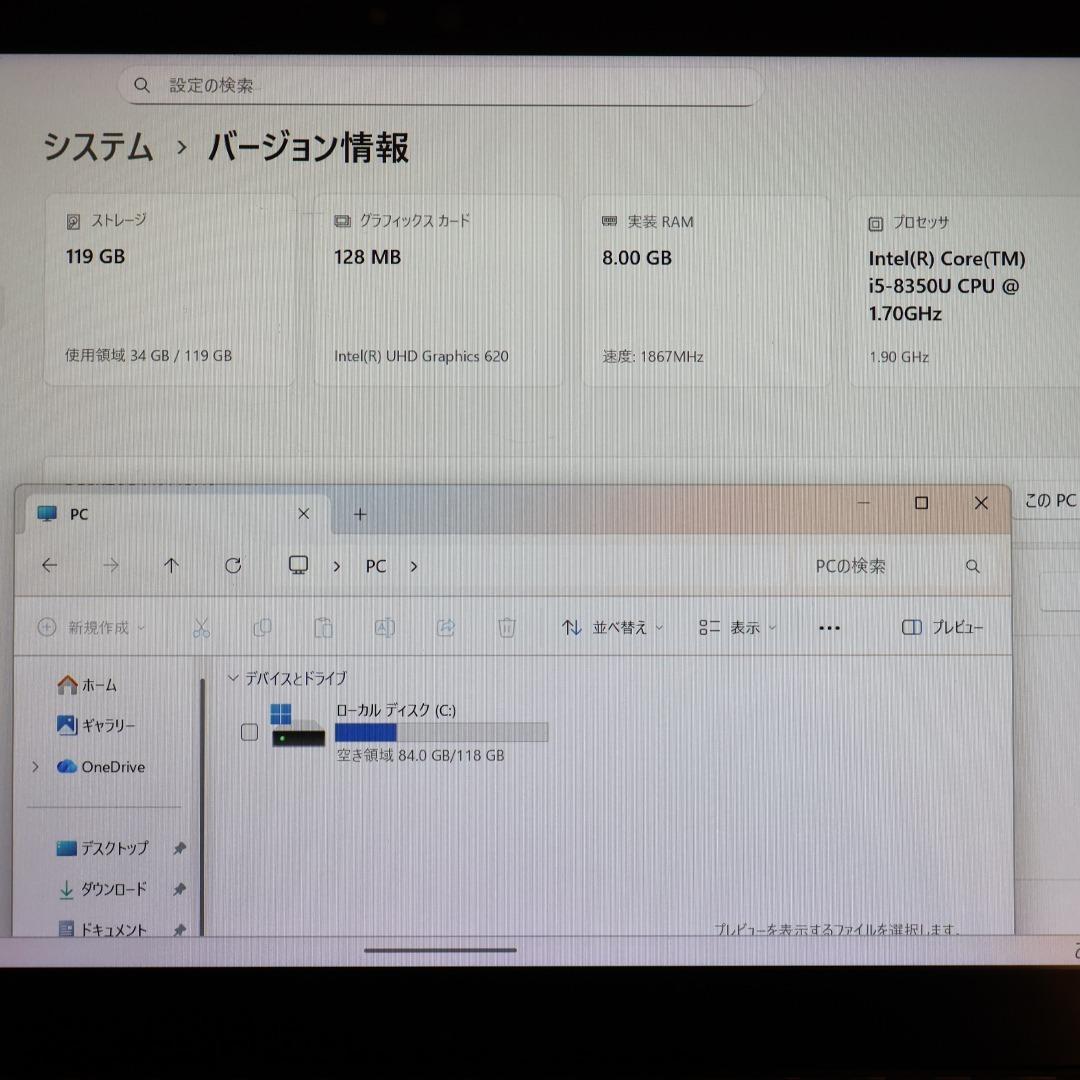The width and height of the screenshot is (1080, 1080).
Task: Open the See more (...) toolbar menu
Action: click(x=829, y=627)
